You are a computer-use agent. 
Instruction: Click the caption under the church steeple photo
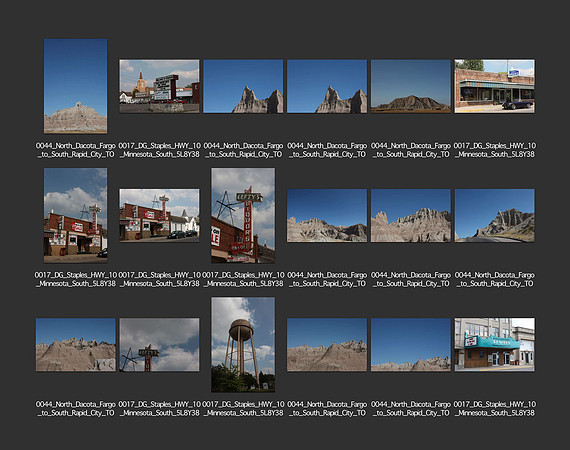[x=159, y=150]
